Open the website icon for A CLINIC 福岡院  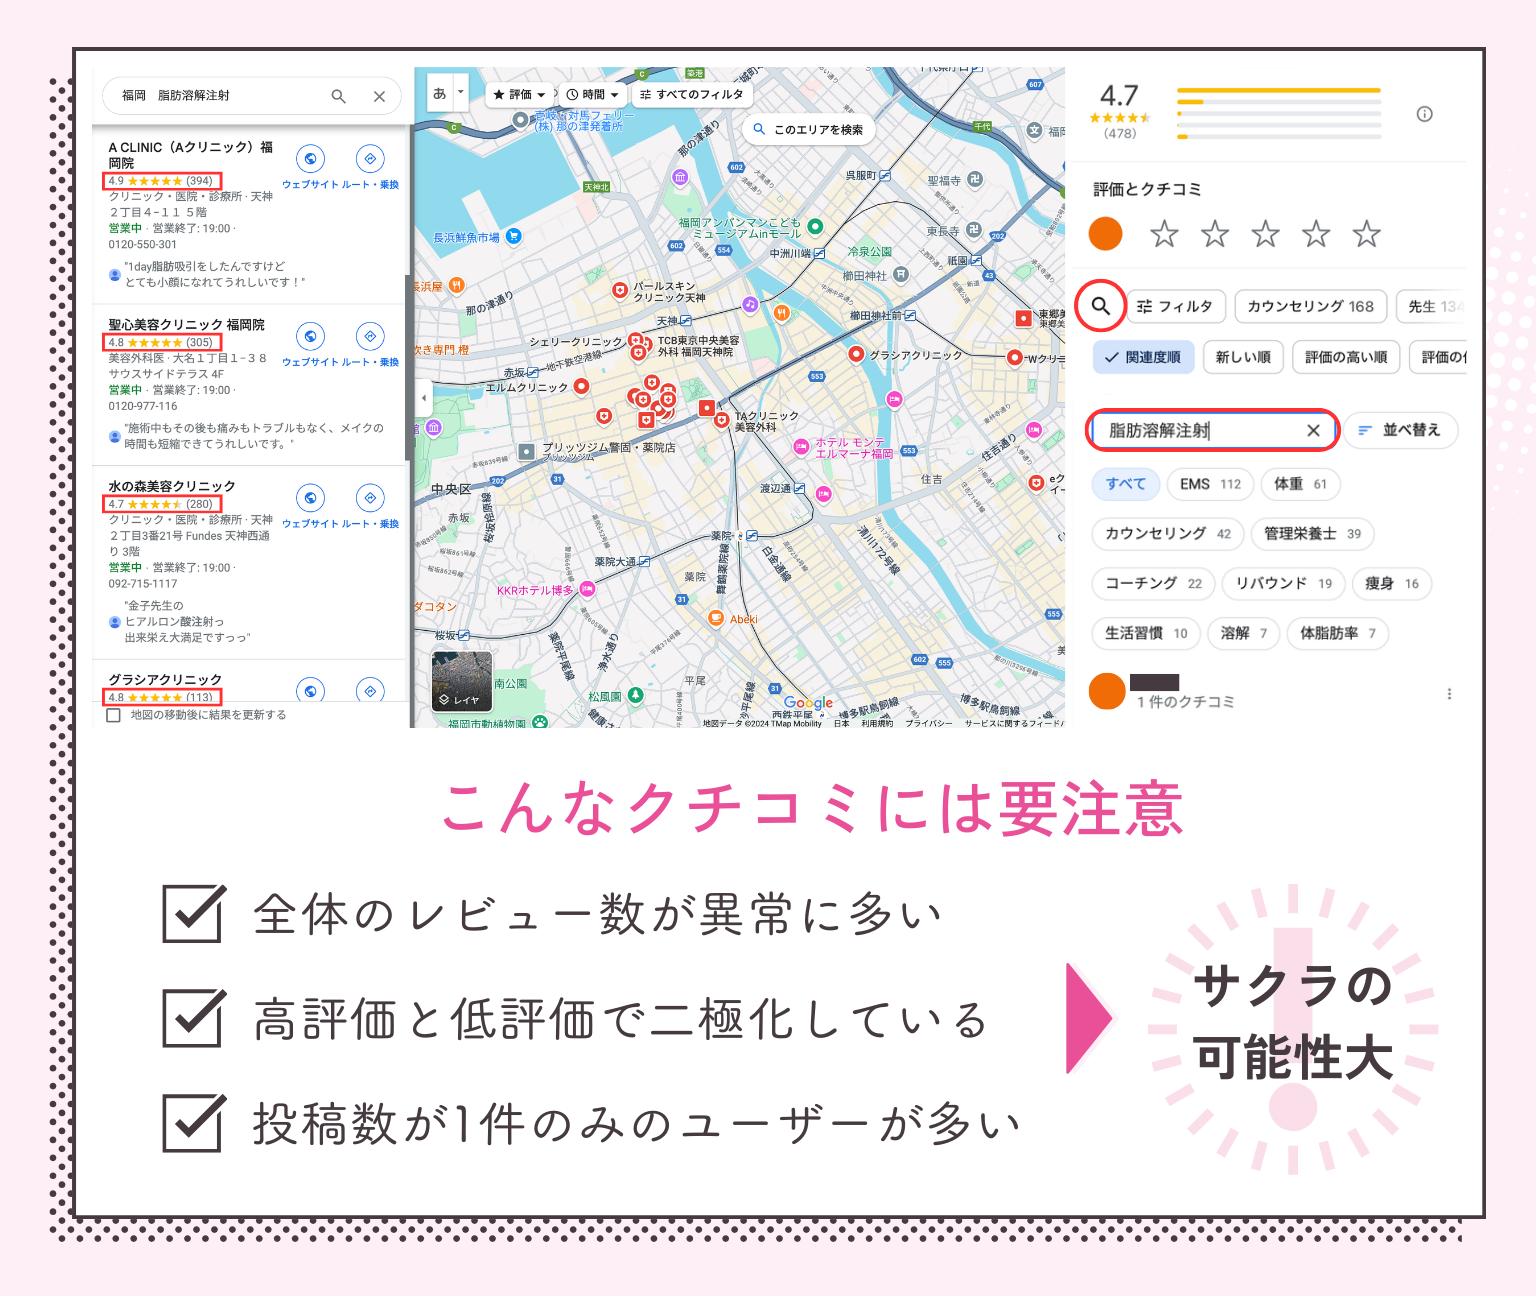pos(310,159)
